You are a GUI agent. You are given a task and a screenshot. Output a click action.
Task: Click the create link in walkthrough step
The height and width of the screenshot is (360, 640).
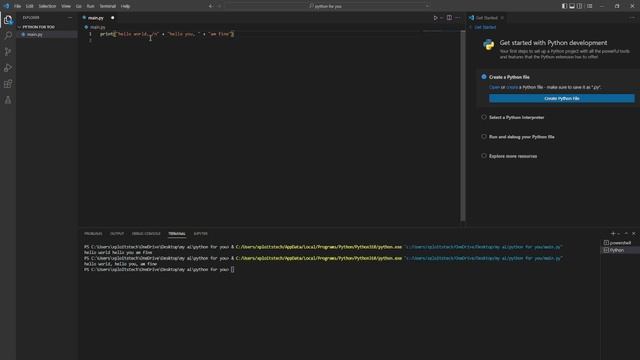[512, 87]
